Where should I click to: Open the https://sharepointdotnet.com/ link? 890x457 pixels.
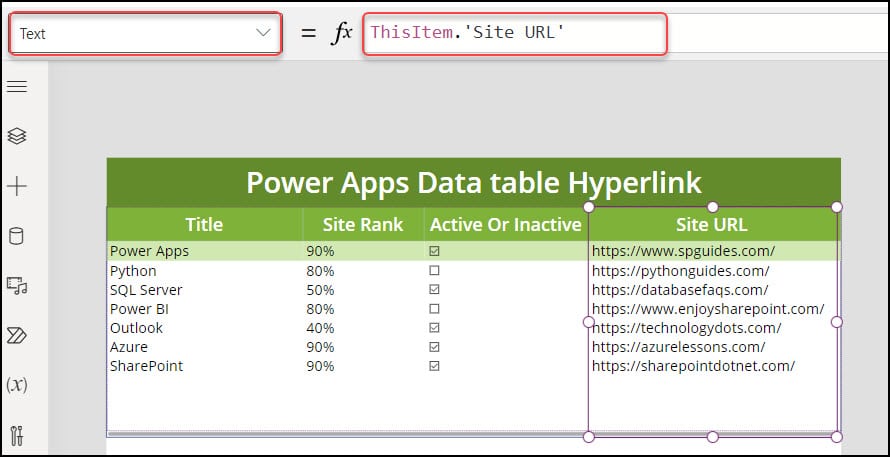coord(693,366)
